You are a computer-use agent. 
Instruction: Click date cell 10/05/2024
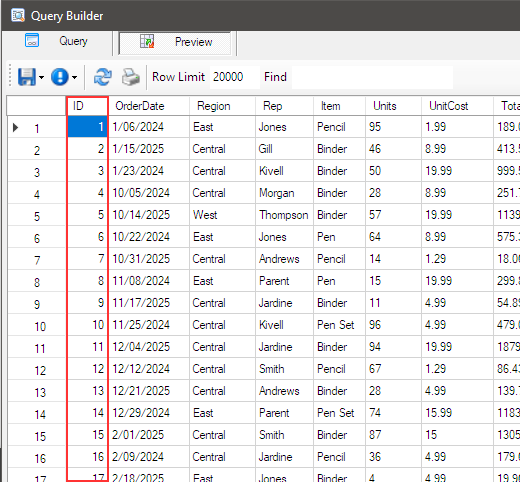pyautogui.click(x=149, y=193)
